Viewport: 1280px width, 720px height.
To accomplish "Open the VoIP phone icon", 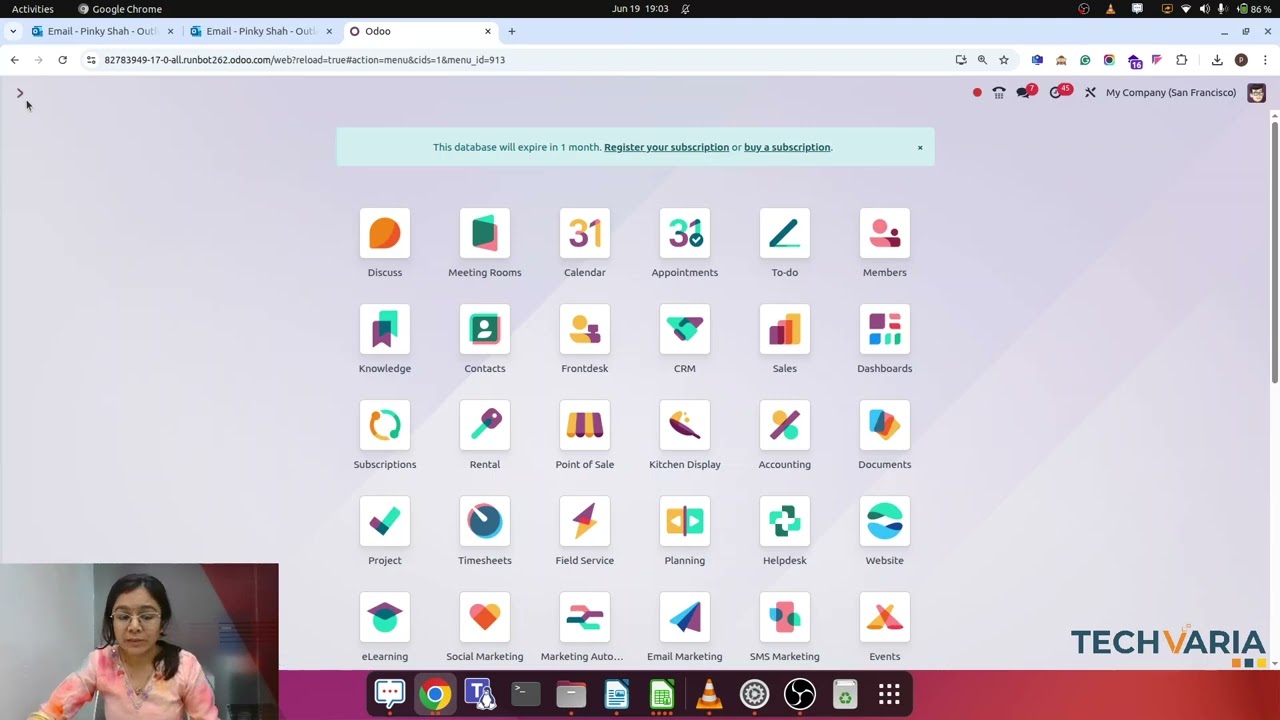I will point(999,92).
